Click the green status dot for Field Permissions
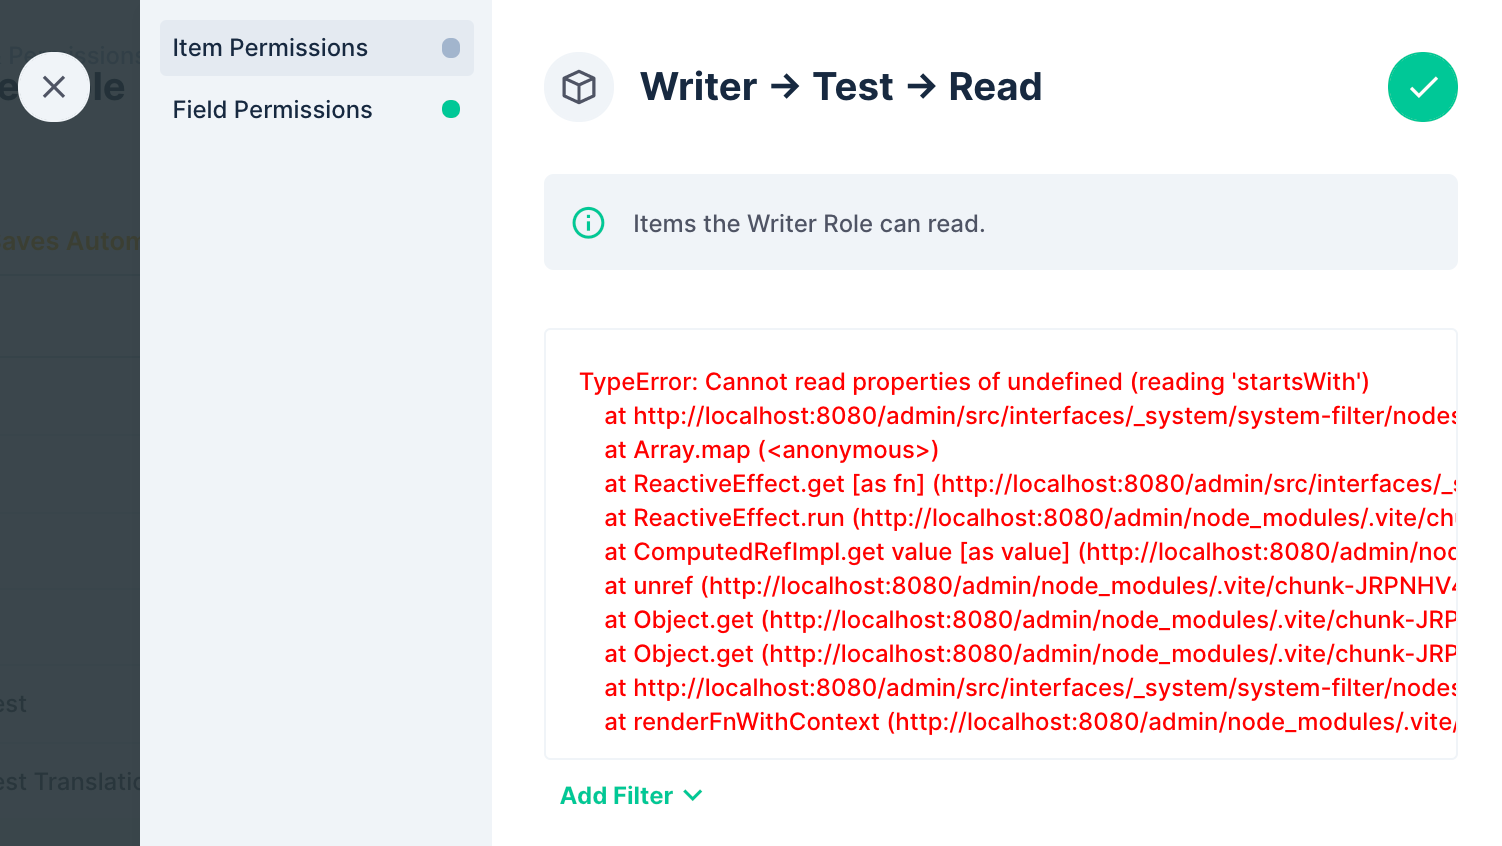The image size is (1502, 846). (451, 109)
